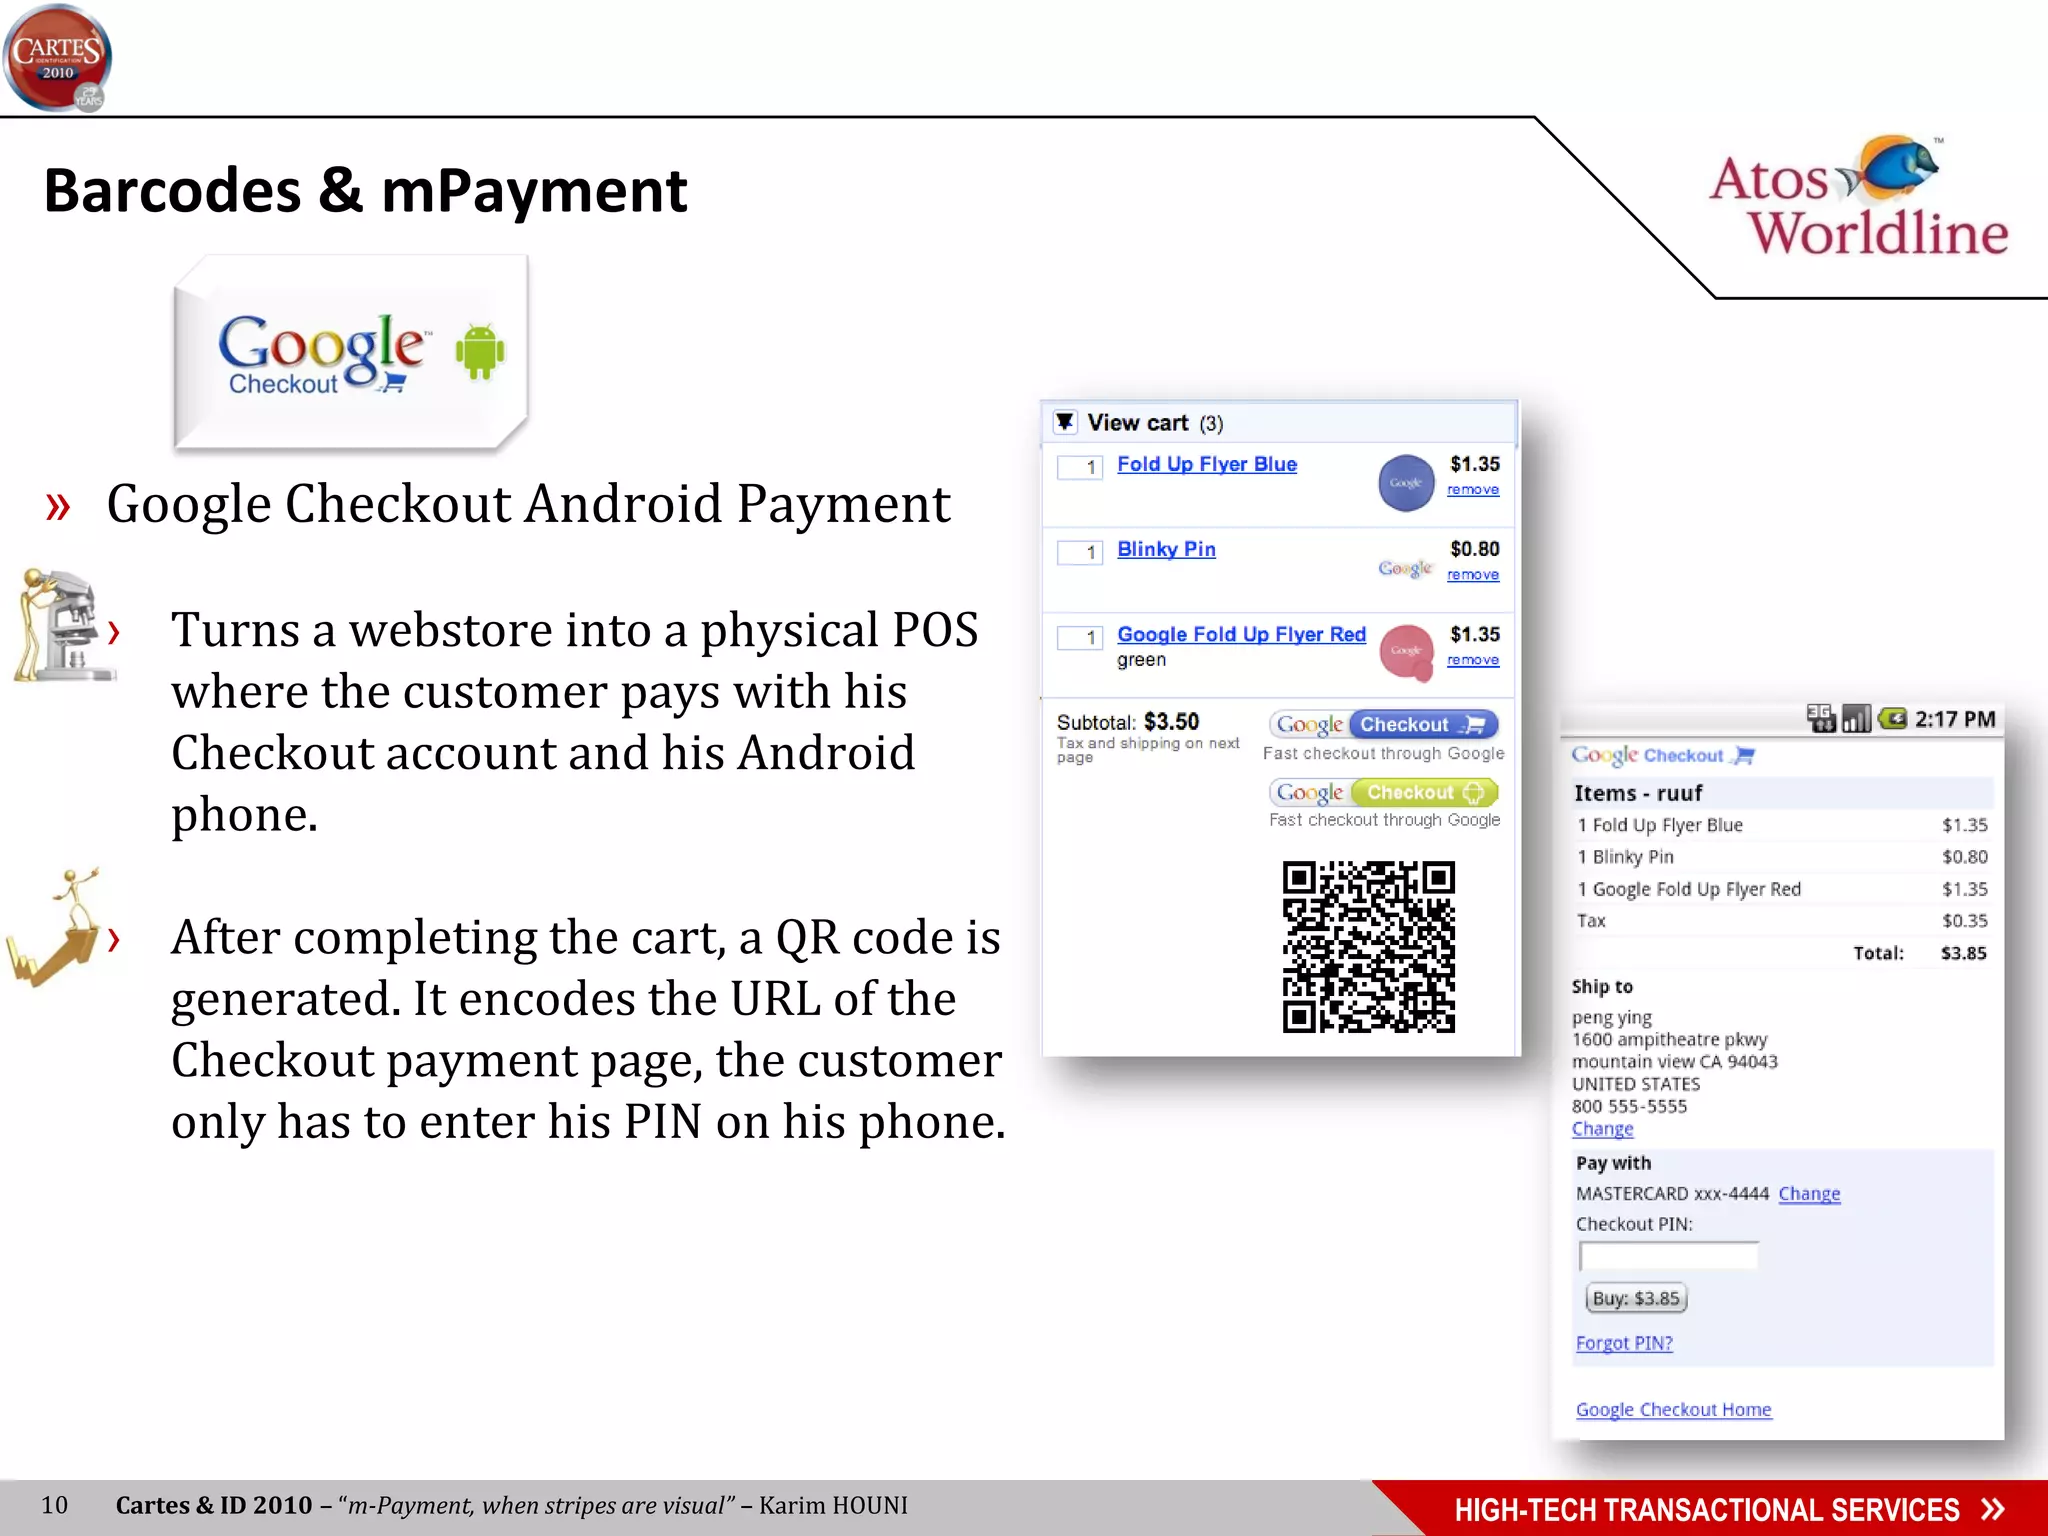Click the Barcodes & mPayment title
This screenshot has width=2048, height=1536.
365,191
